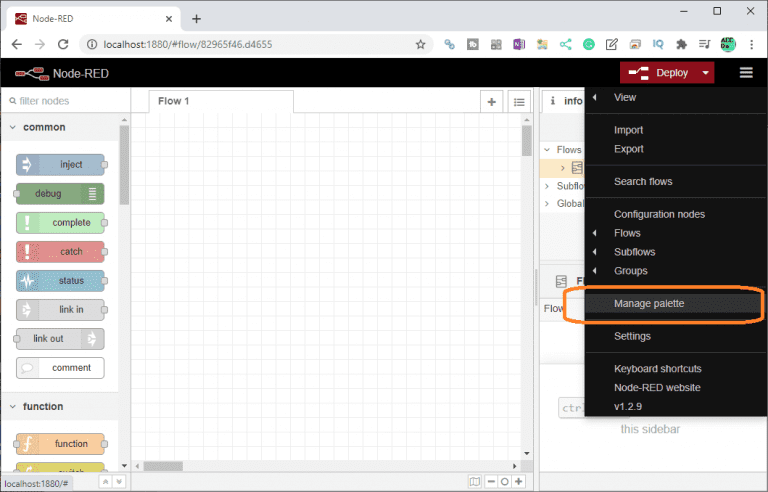
Task: Open the list of flows icon
Action: tap(518, 102)
